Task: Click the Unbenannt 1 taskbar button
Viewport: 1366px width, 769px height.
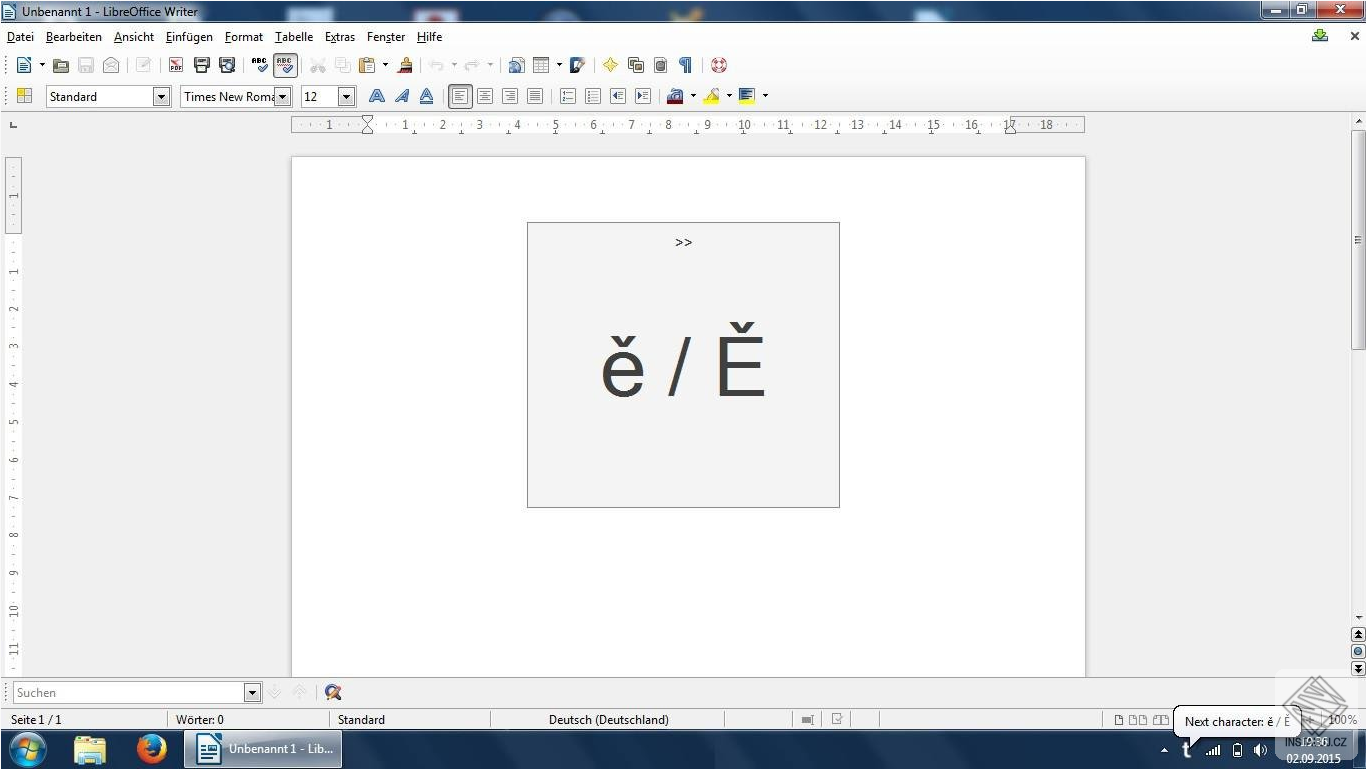Action: [x=263, y=749]
